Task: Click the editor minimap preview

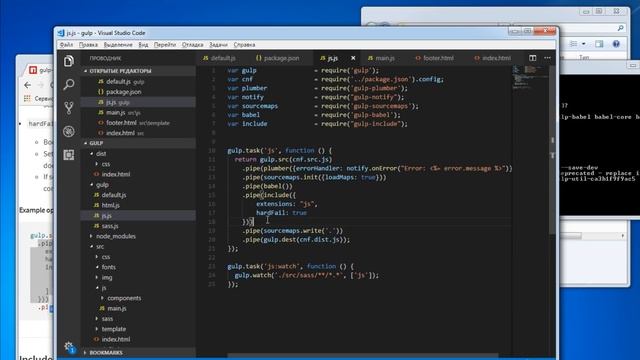Action: tap(530, 77)
